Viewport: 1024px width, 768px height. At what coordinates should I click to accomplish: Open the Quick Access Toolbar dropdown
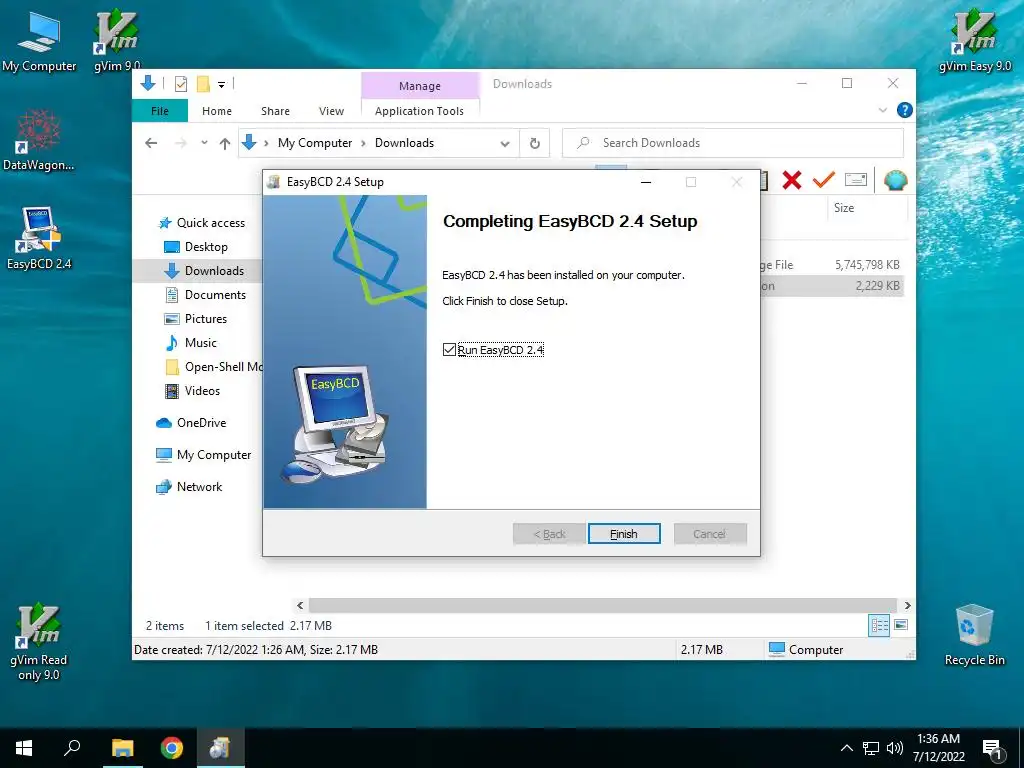point(221,84)
